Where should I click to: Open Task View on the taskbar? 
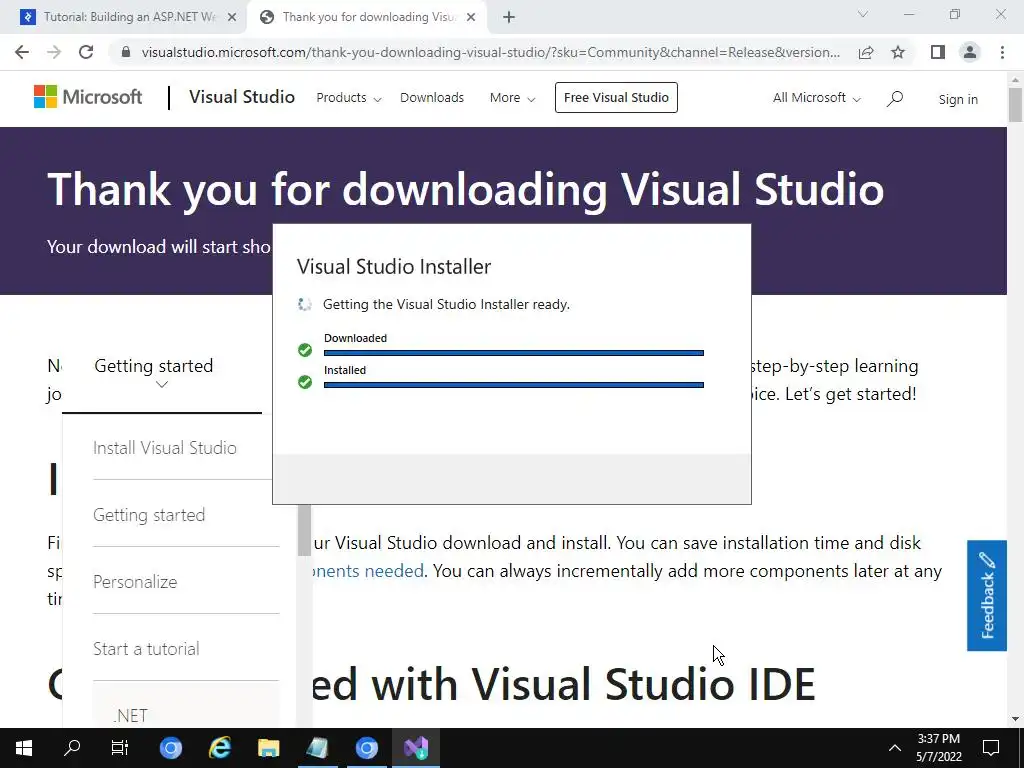click(x=120, y=748)
